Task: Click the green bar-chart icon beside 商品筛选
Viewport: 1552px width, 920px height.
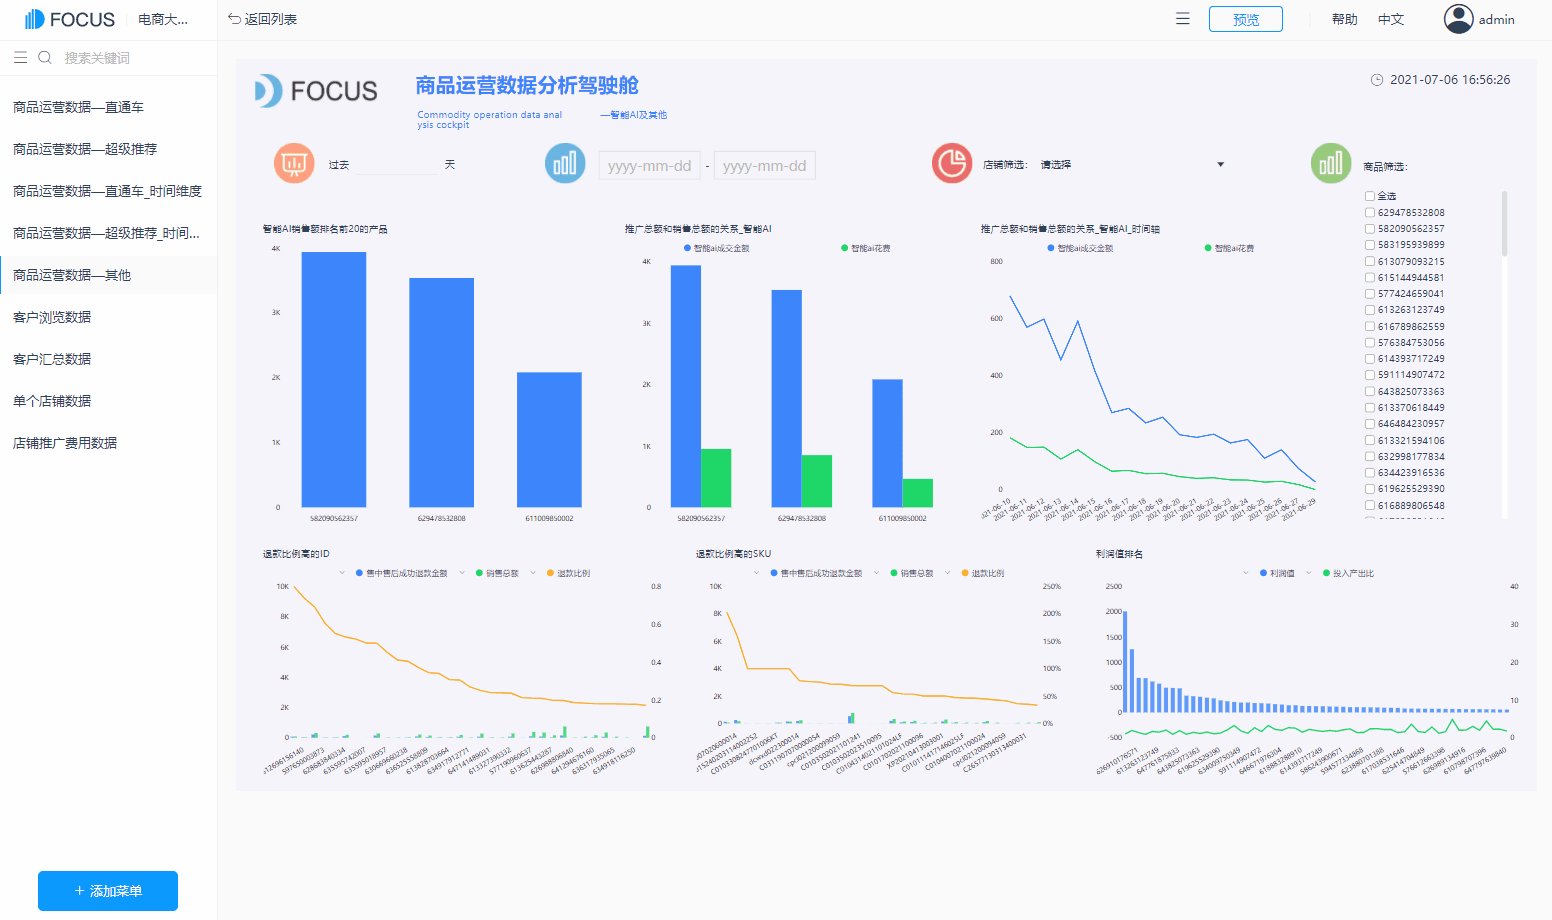Action: pos(1331,164)
